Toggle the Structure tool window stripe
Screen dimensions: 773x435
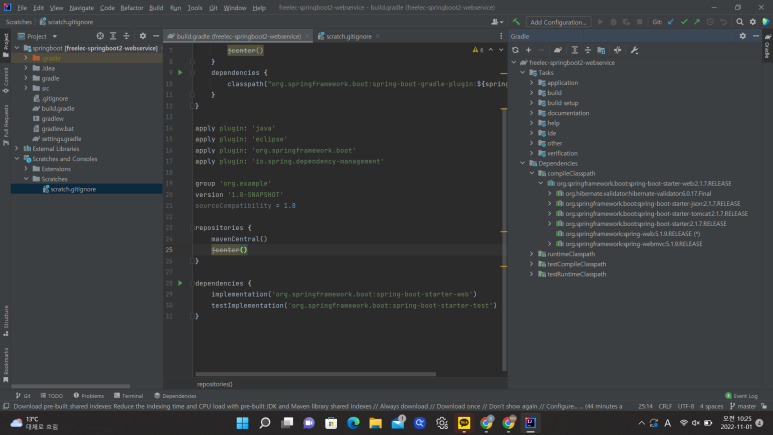tap(5, 321)
